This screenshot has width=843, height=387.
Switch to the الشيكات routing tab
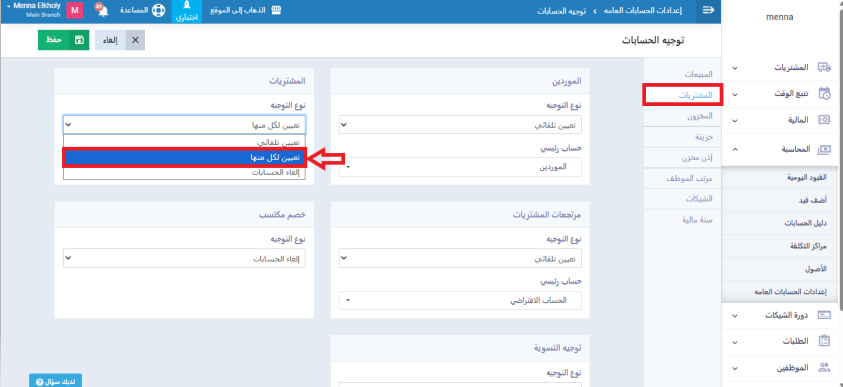tap(682, 198)
